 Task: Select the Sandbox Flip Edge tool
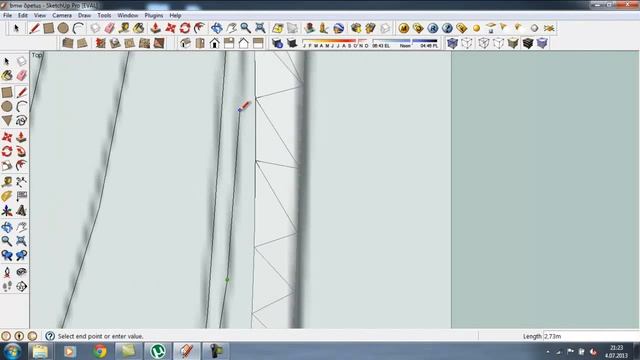pyautogui.click(x=159, y=43)
